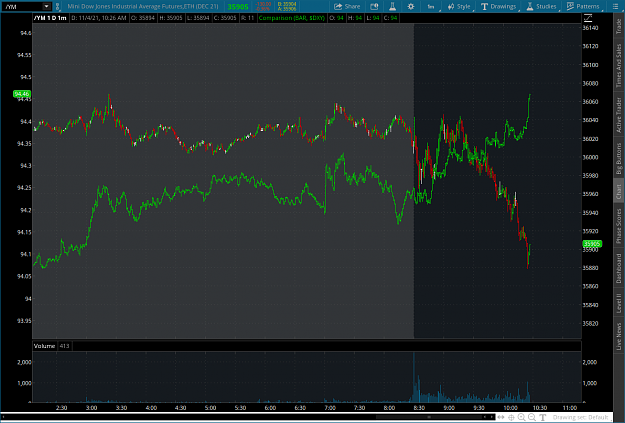Click the chart scale toggle icon above price axis
This screenshot has width=625, height=423.
pos(588,18)
